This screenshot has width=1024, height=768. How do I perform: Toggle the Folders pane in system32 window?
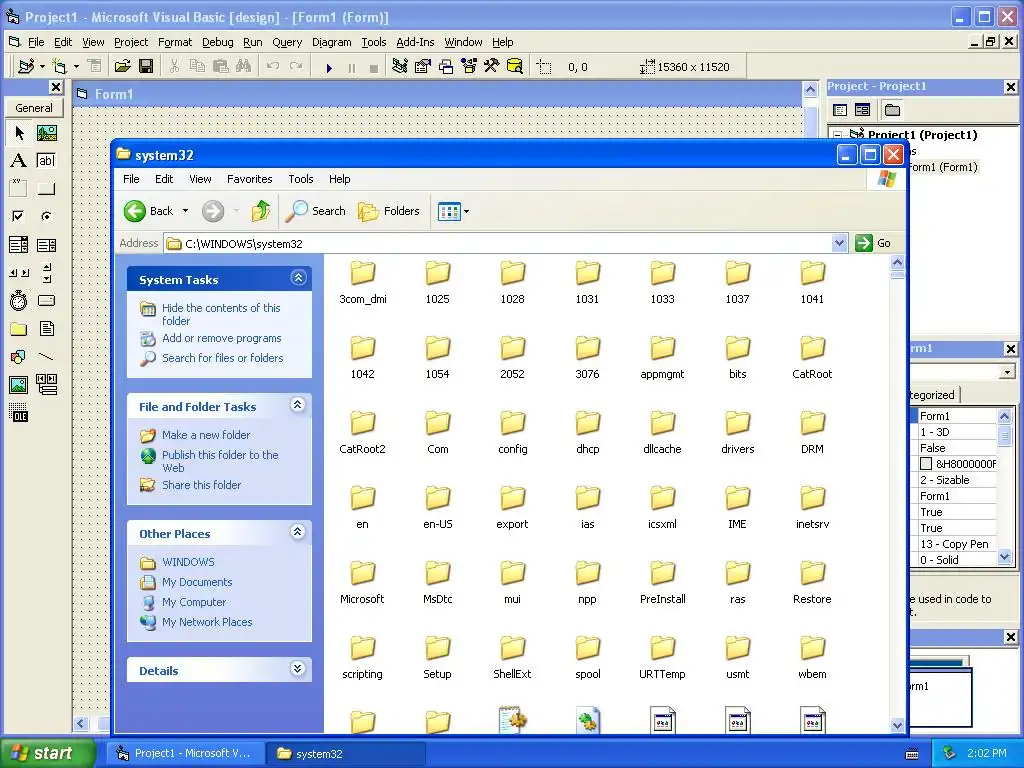(389, 211)
